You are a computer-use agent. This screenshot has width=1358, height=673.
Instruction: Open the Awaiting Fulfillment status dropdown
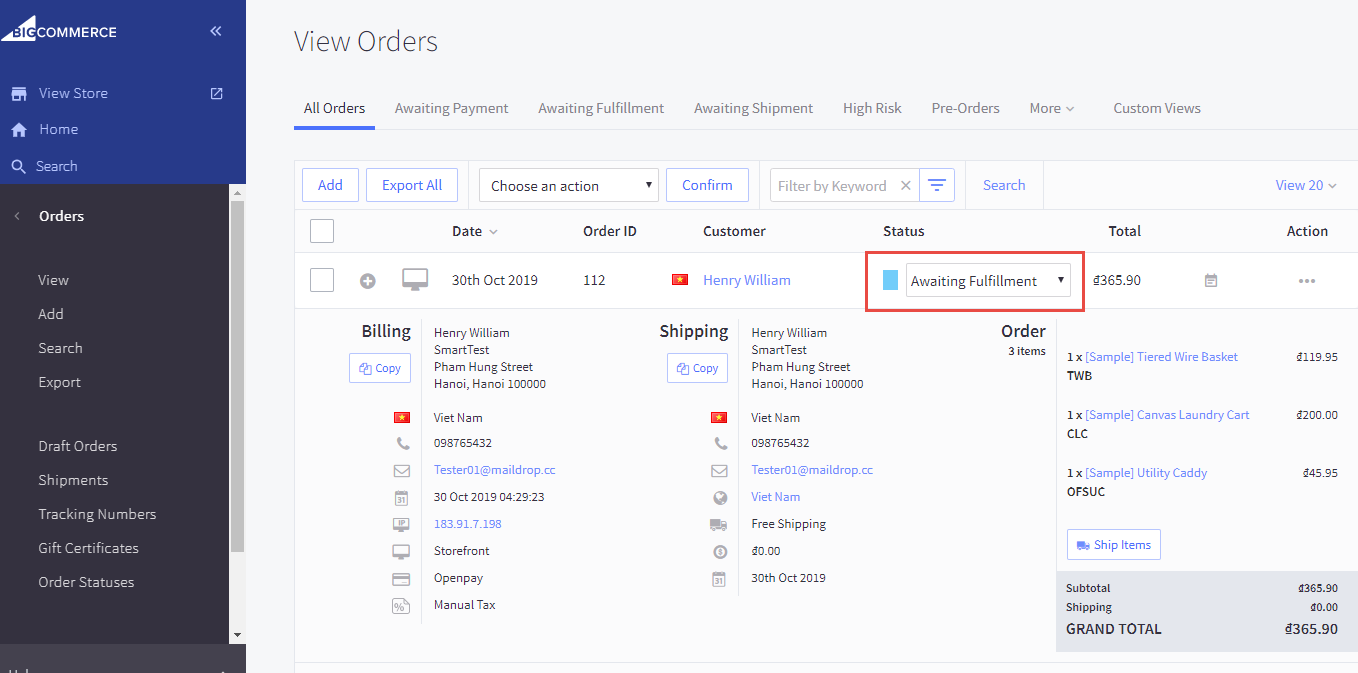click(987, 281)
